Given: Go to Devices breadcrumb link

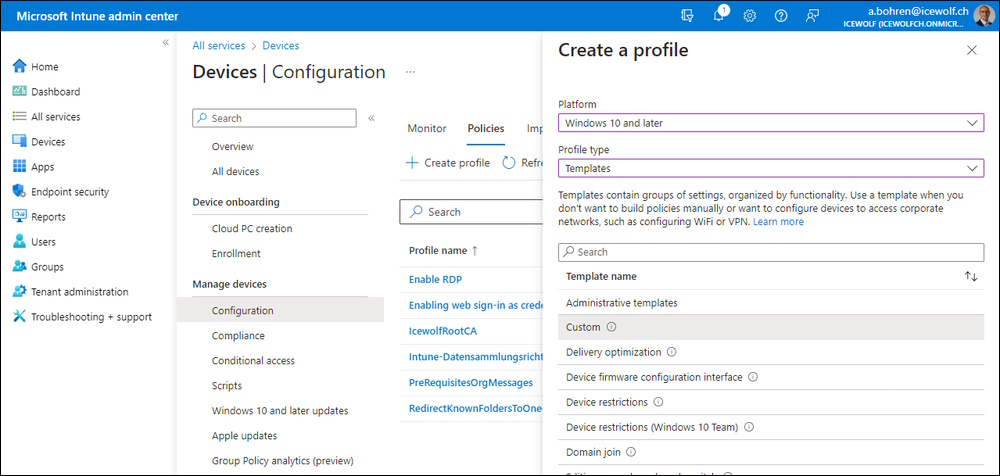Looking at the screenshot, I should [x=281, y=45].
